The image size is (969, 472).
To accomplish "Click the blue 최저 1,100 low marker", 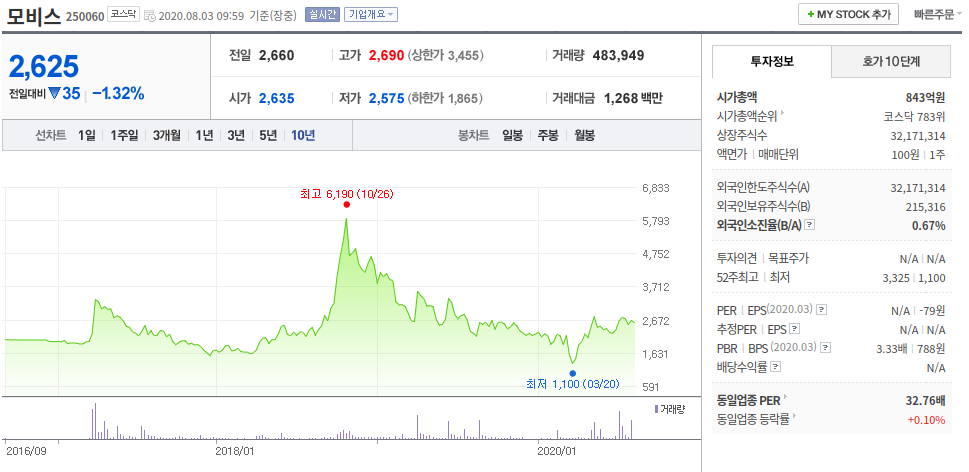I will pos(573,373).
